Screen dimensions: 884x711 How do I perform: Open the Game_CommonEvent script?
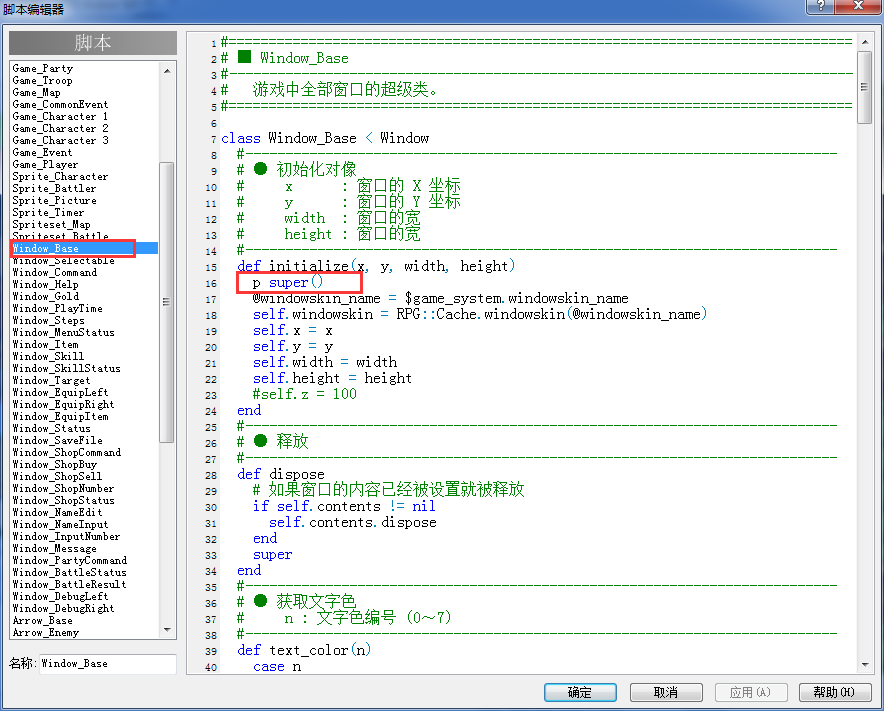pos(60,104)
